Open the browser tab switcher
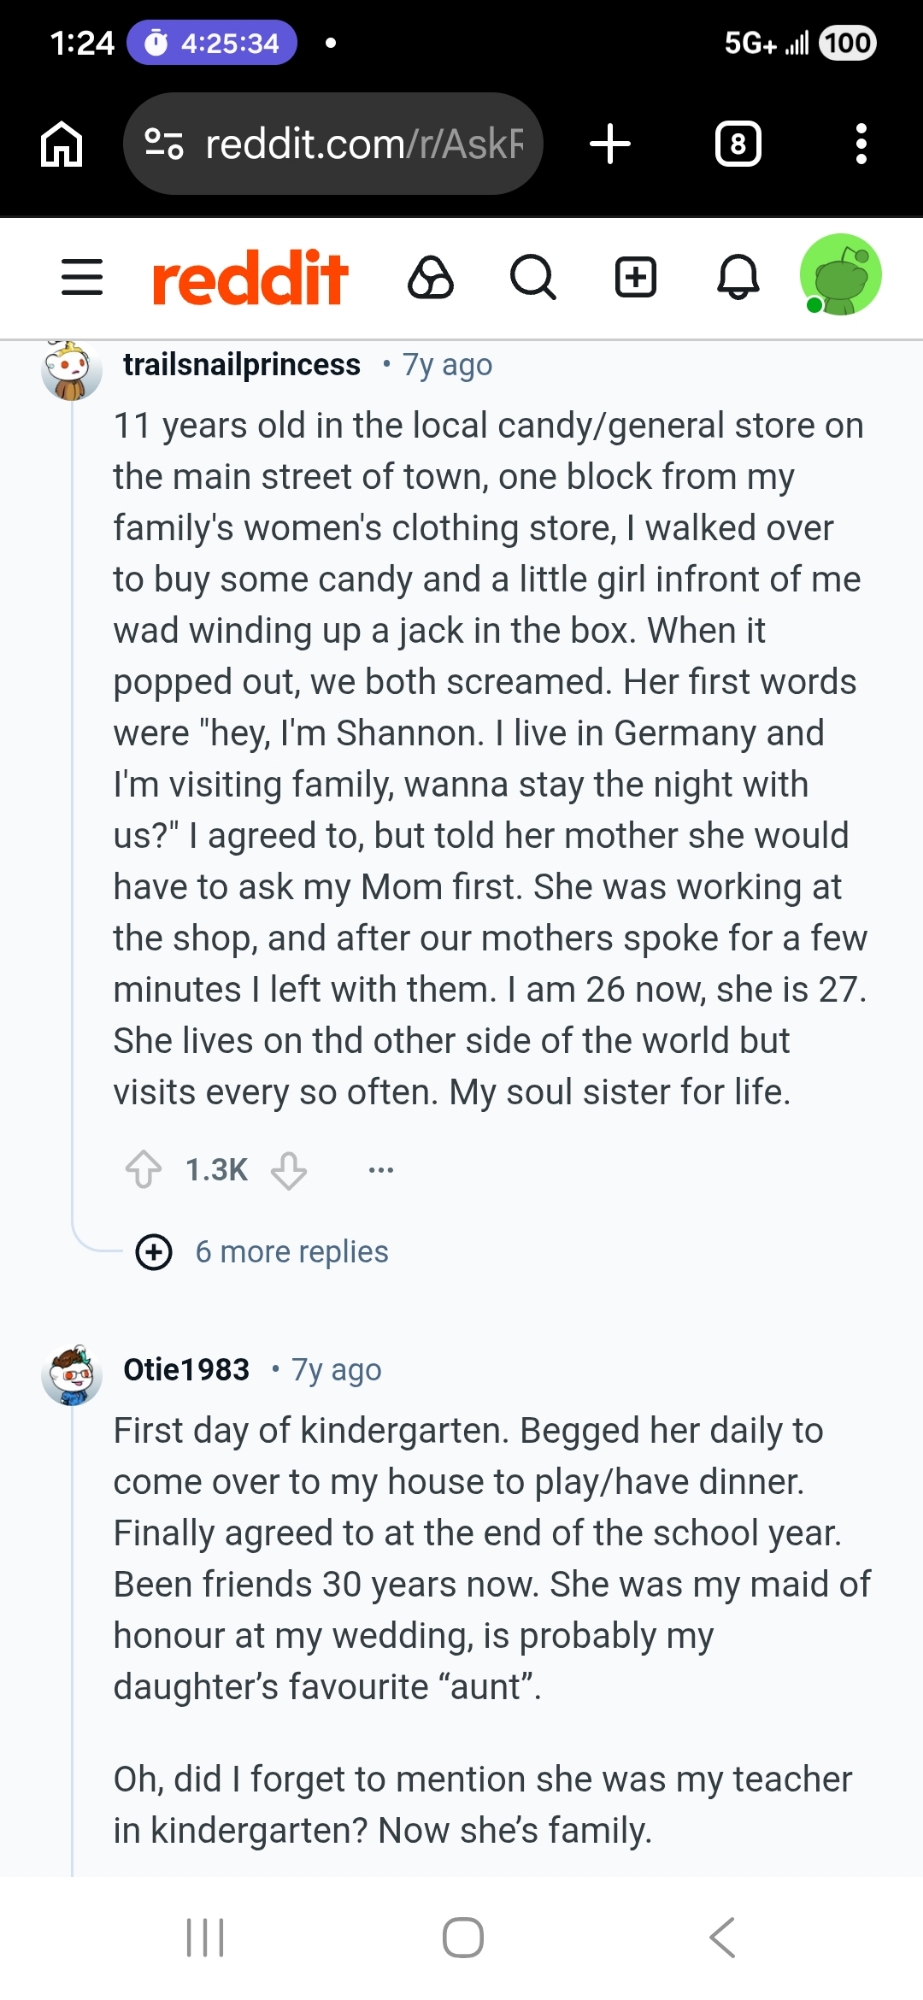 click(x=738, y=144)
